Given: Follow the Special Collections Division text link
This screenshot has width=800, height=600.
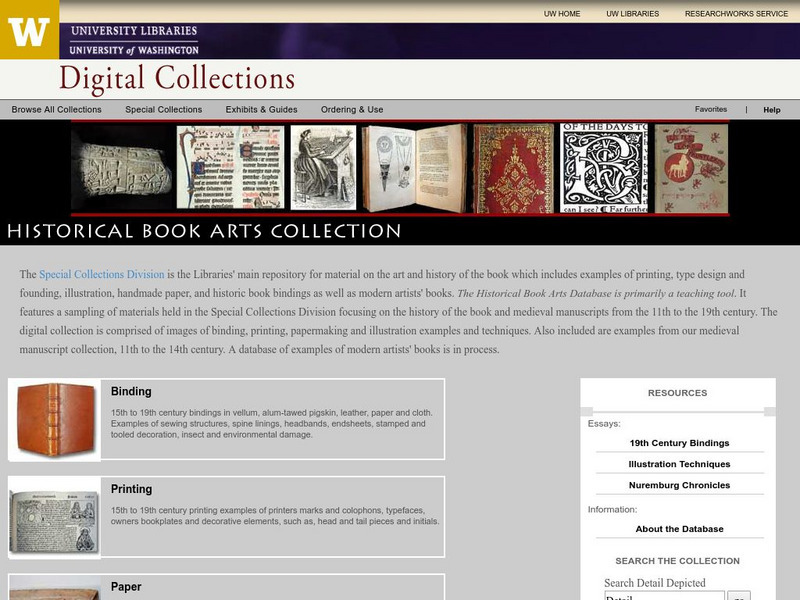Looking at the screenshot, I should (x=102, y=274).
